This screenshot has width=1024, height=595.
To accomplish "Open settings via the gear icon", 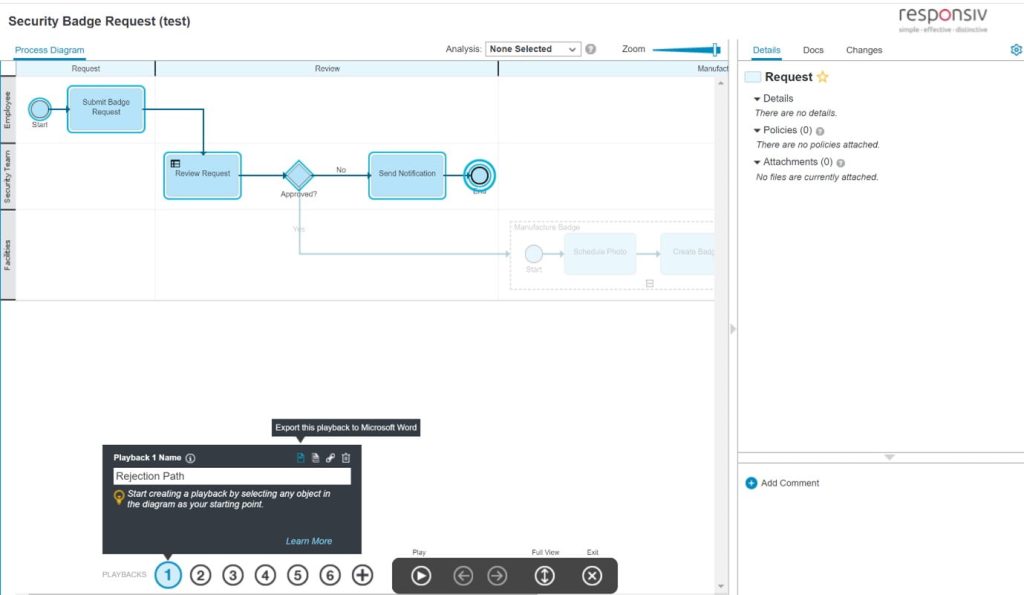I will [1016, 49].
